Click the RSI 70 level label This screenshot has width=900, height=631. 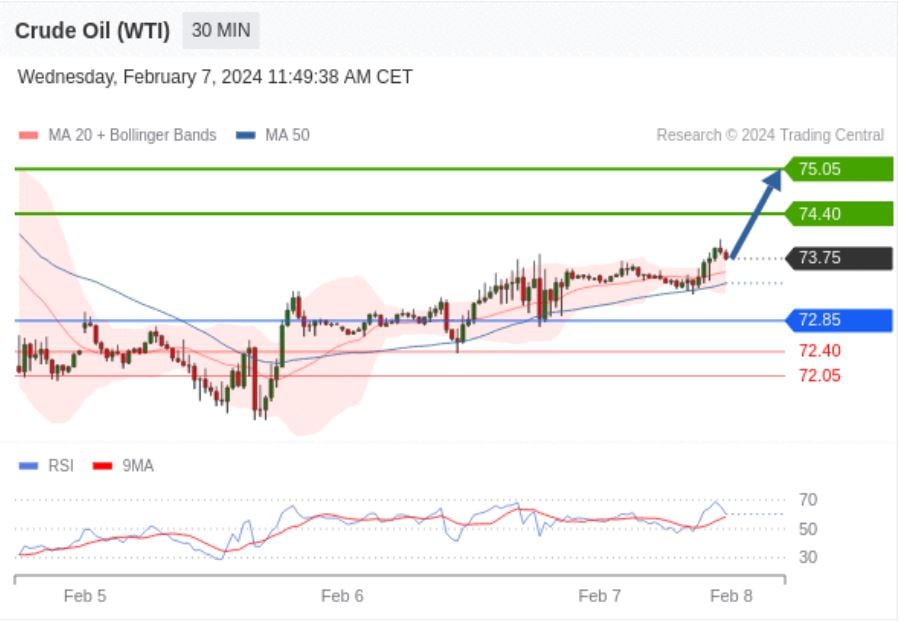pyautogui.click(x=808, y=500)
